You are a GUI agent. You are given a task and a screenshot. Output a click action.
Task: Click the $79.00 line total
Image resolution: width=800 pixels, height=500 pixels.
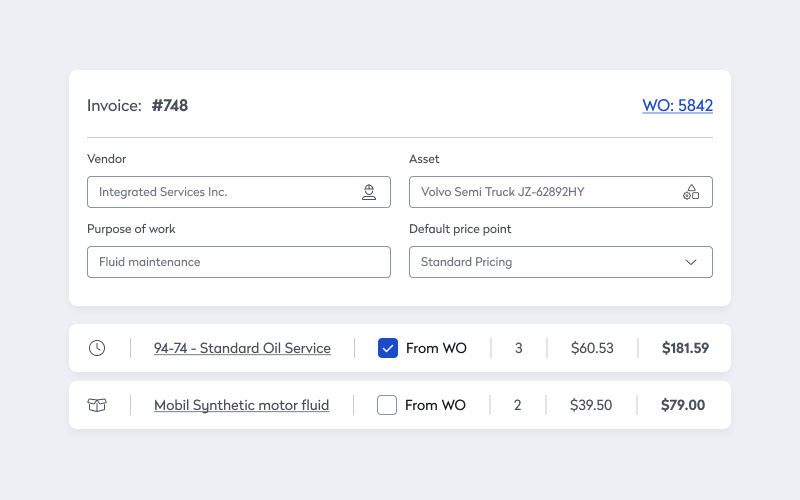pyautogui.click(x=683, y=405)
